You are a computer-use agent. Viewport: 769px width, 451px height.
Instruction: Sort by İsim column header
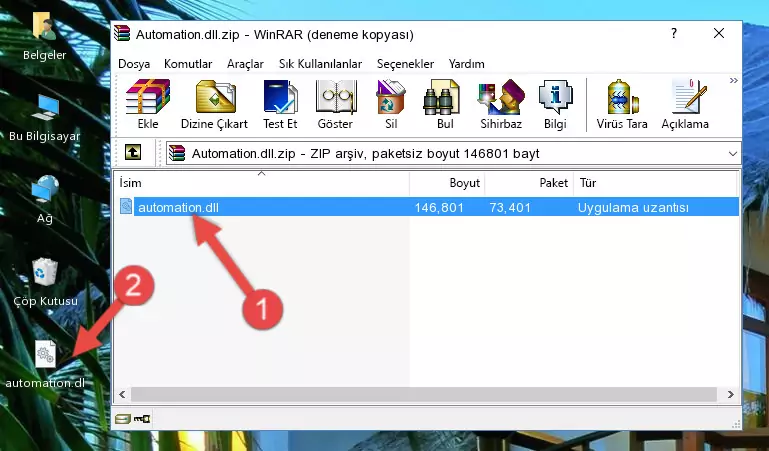pyautogui.click(x=262, y=183)
